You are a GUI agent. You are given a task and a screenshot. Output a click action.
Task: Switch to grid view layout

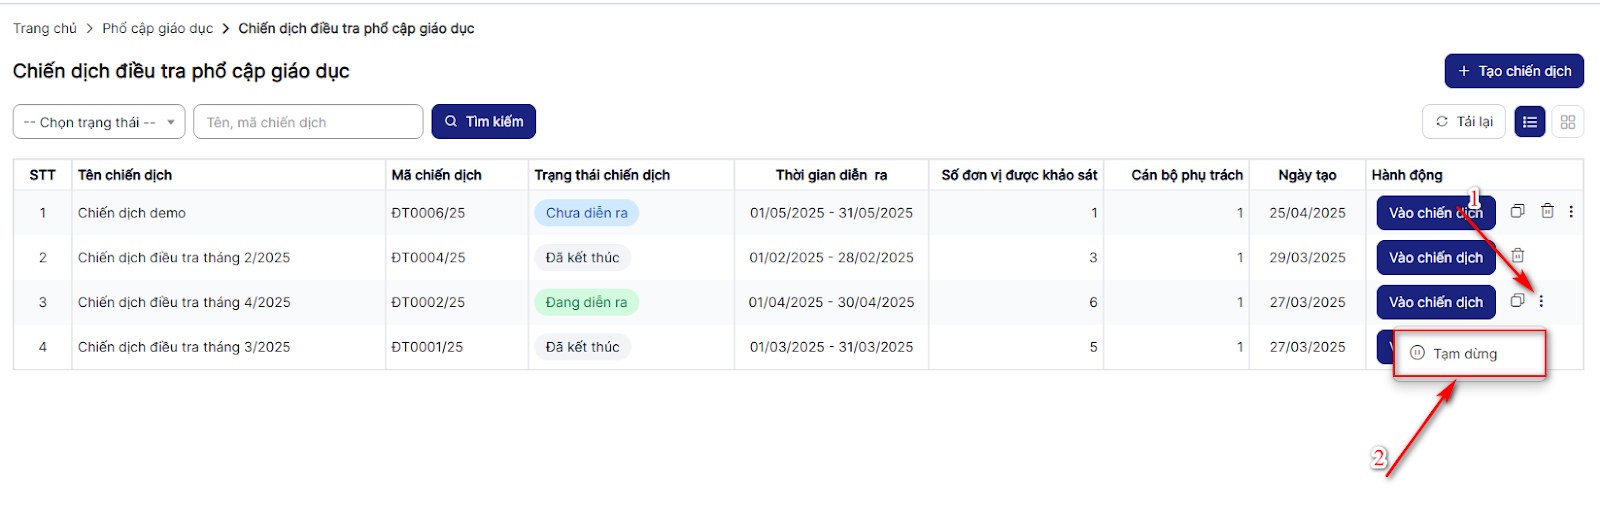[1567, 122]
